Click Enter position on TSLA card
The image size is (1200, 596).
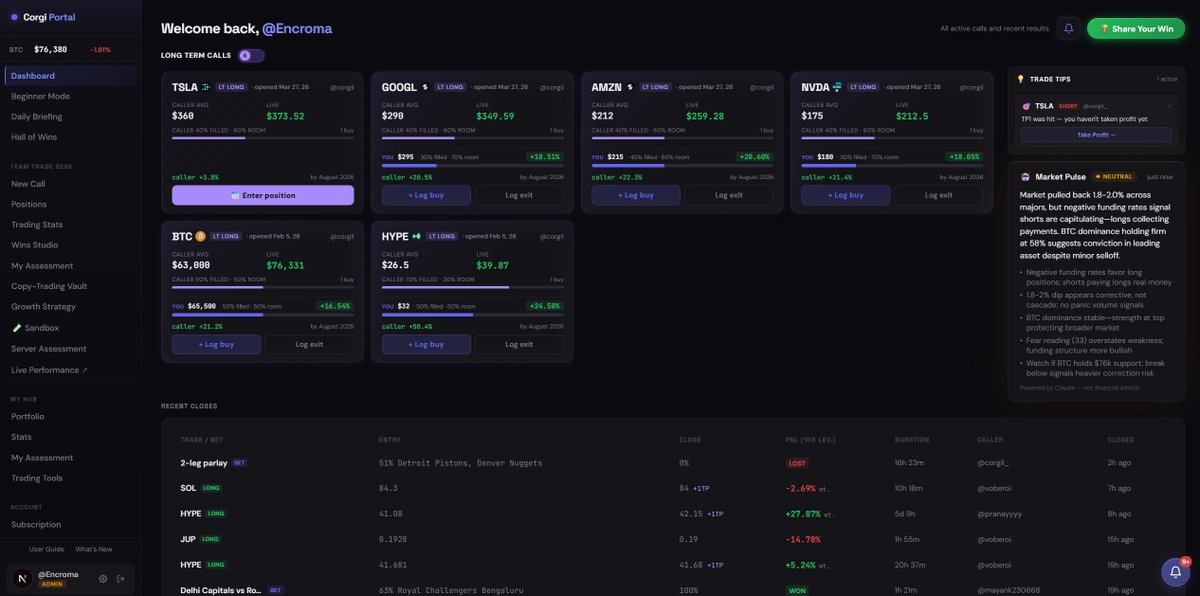point(263,195)
